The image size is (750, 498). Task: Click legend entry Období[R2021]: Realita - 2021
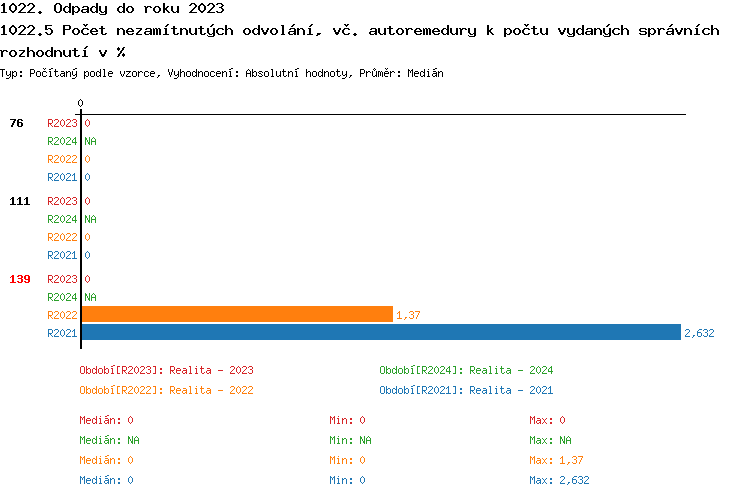point(466,390)
